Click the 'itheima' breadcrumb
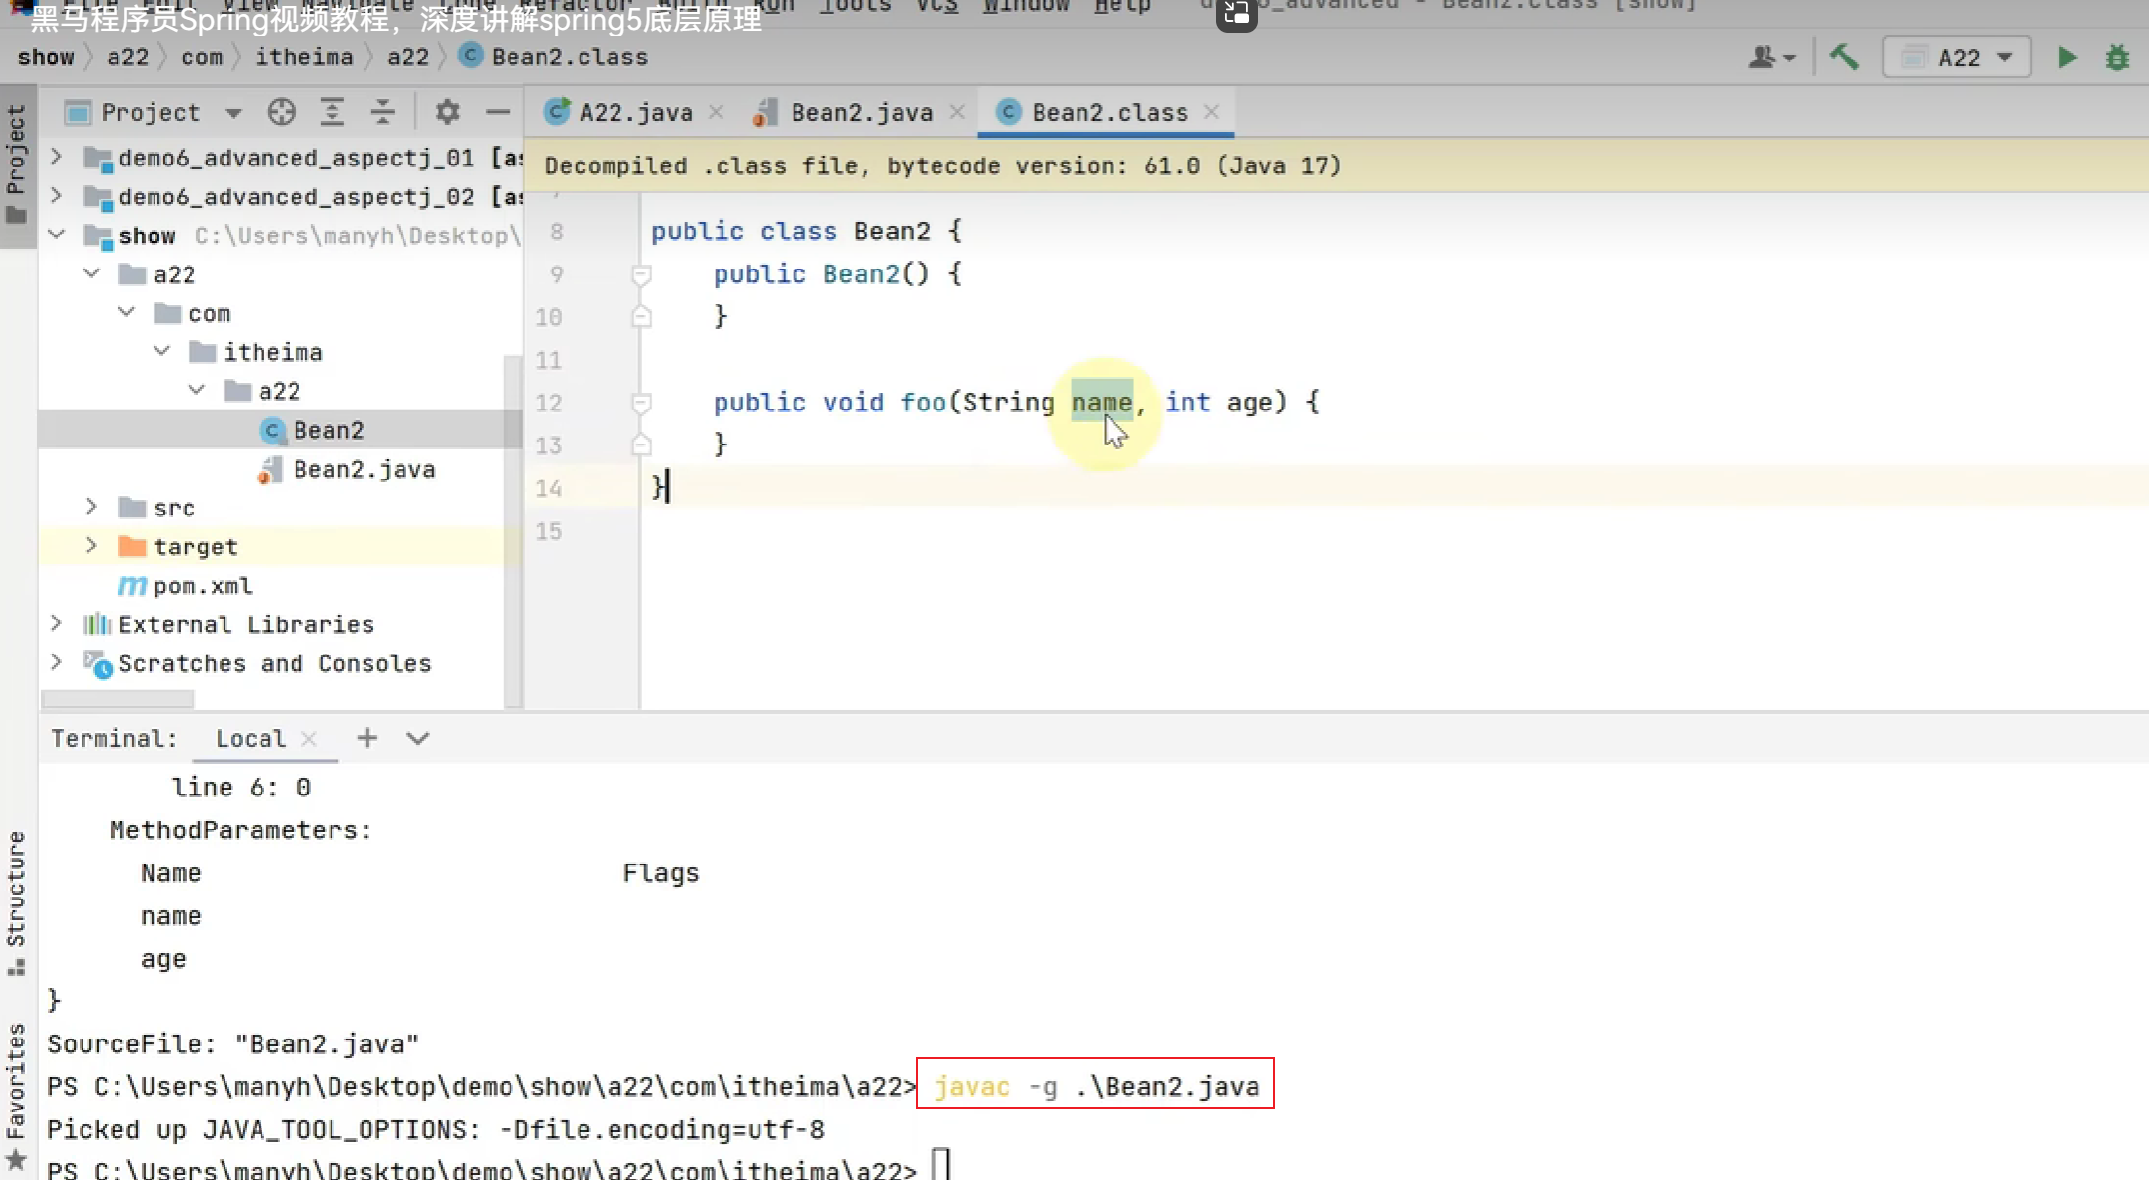 304,57
